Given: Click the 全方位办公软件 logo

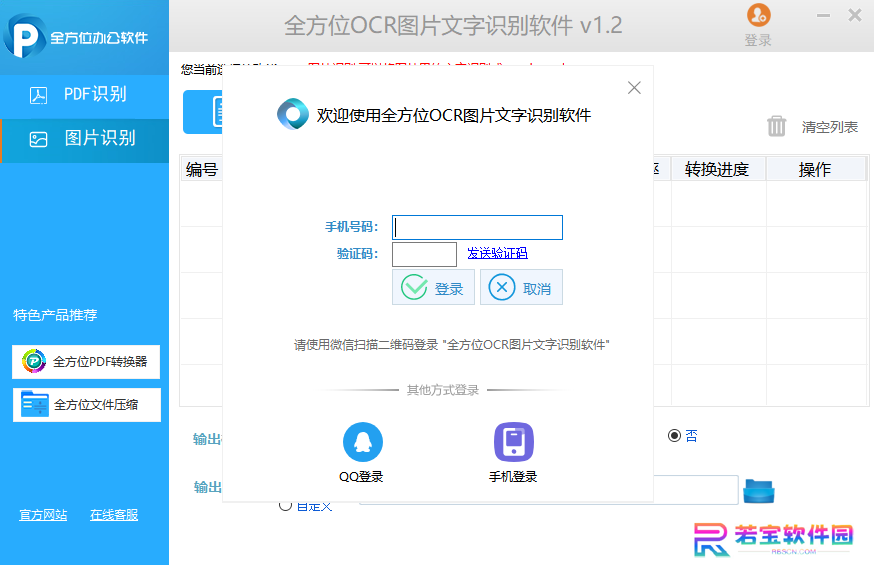Looking at the screenshot, I should coord(77,36).
